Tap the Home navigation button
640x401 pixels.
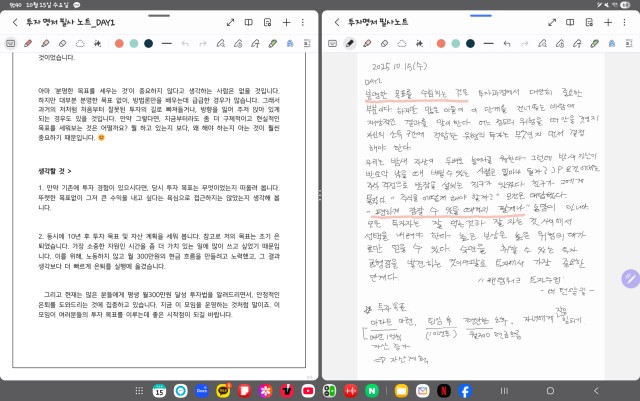pyautogui.click(x=550, y=391)
